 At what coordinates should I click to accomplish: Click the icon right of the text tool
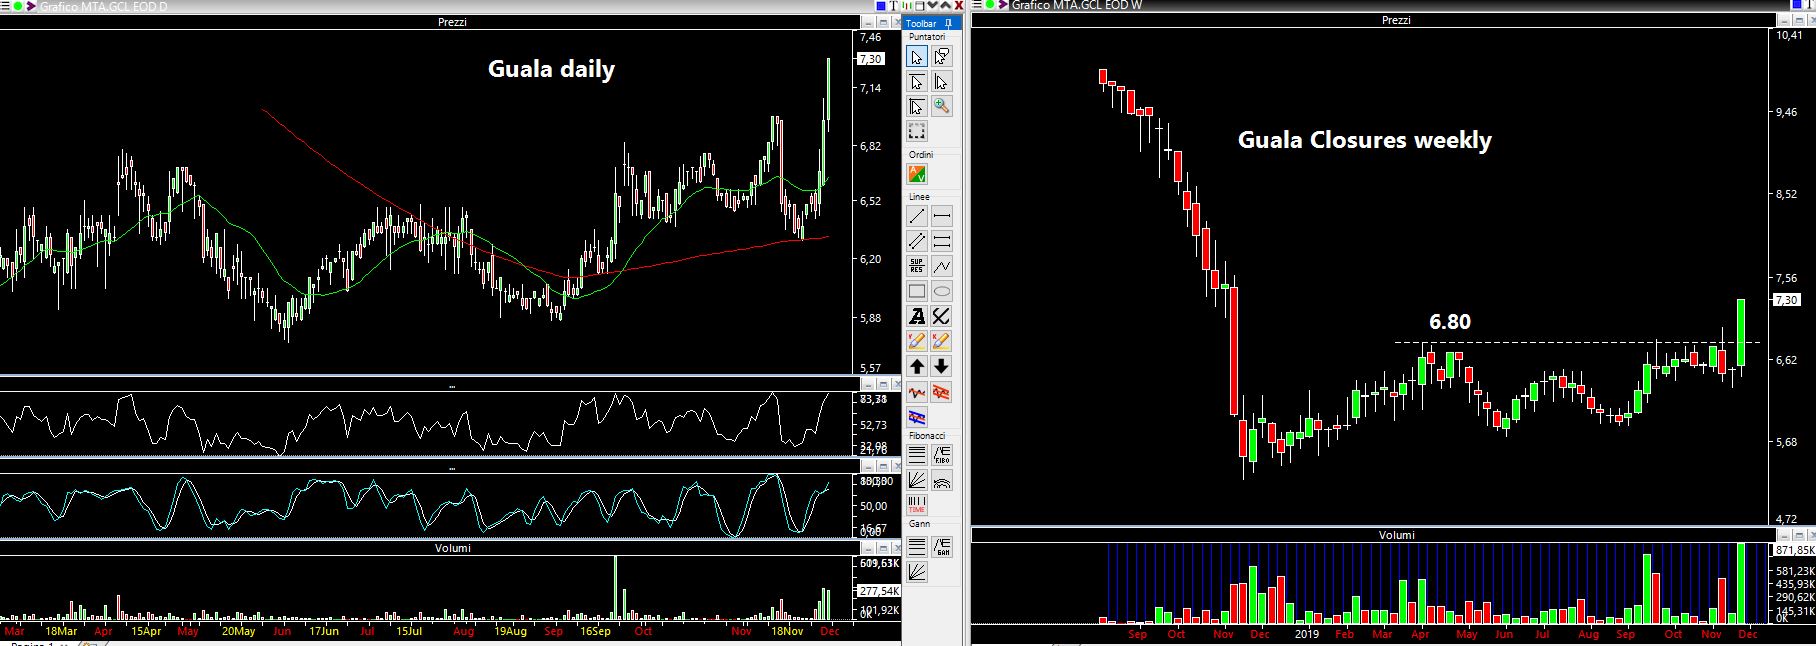click(x=941, y=316)
